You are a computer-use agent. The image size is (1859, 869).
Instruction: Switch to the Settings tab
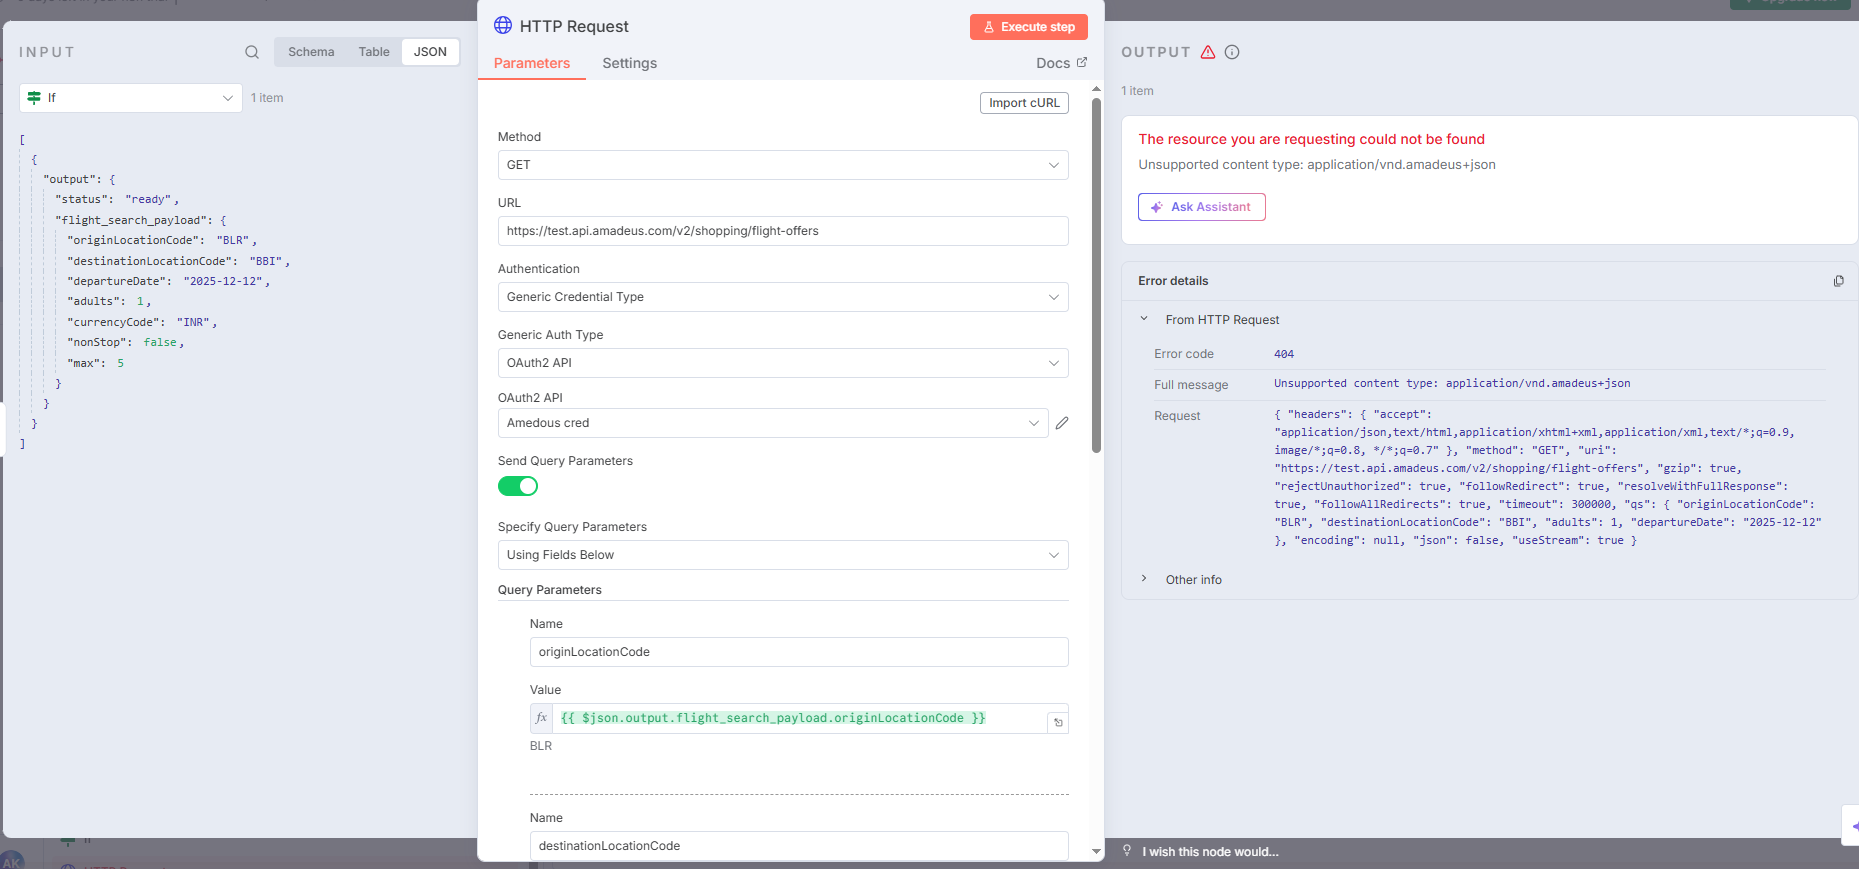tap(629, 63)
